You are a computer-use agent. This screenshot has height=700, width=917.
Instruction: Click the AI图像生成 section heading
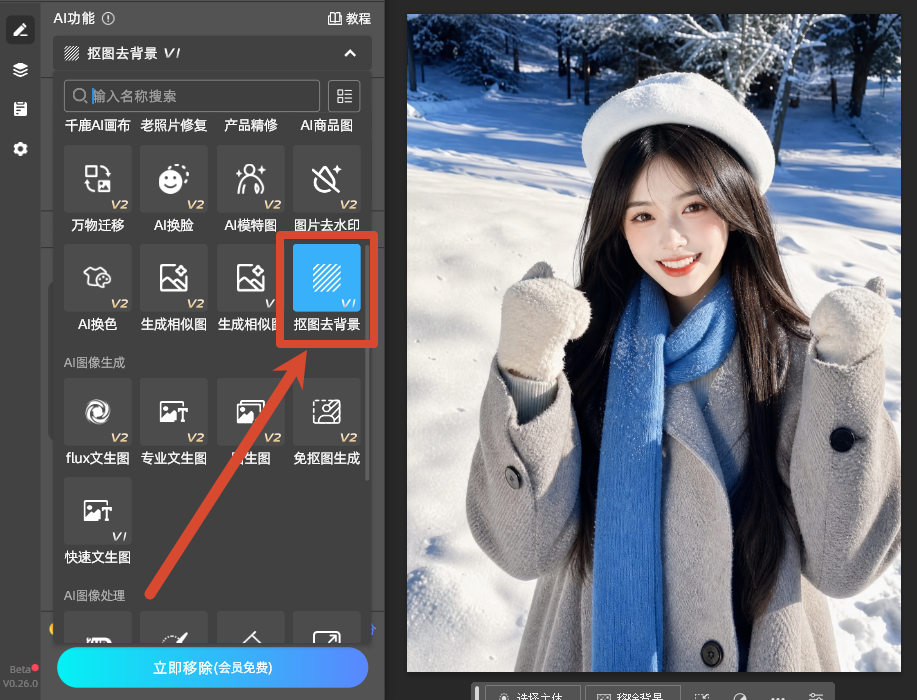94,363
